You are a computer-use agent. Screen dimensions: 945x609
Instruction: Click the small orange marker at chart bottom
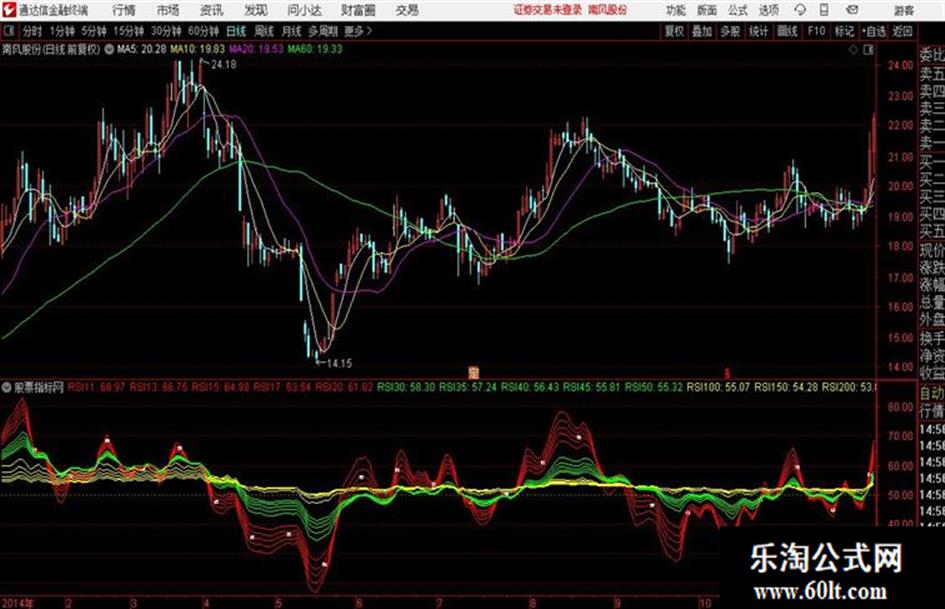click(x=474, y=373)
